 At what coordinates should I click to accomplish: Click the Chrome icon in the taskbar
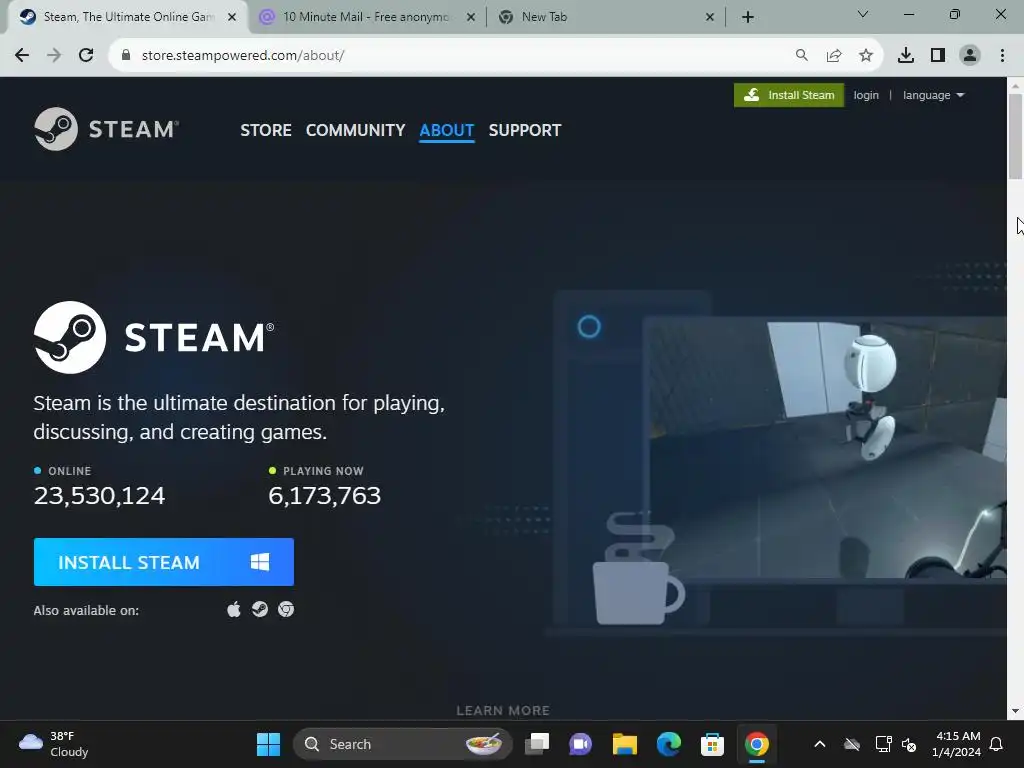pyautogui.click(x=757, y=744)
